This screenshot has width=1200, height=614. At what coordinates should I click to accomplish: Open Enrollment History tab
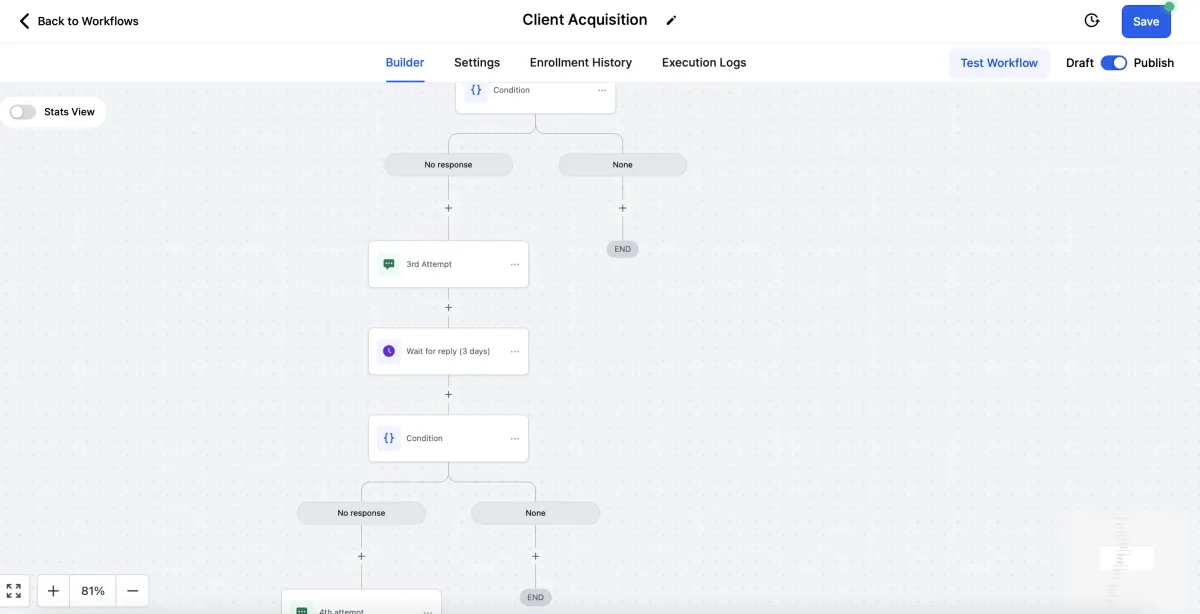coord(581,62)
